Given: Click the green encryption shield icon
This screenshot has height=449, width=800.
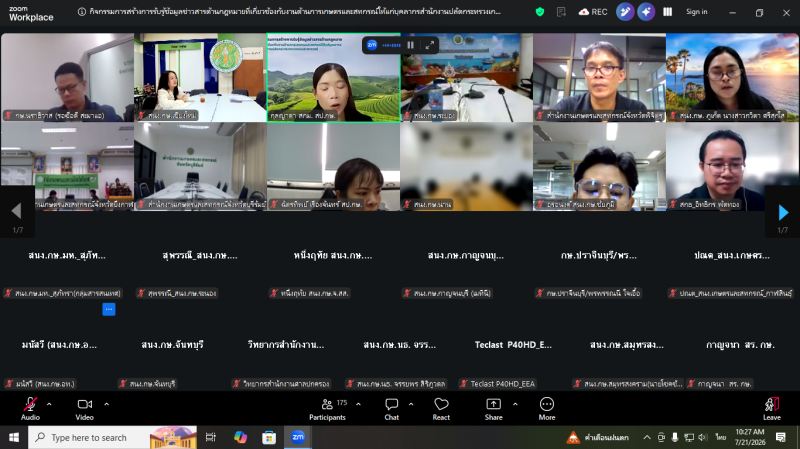Looking at the screenshot, I should [540, 12].
